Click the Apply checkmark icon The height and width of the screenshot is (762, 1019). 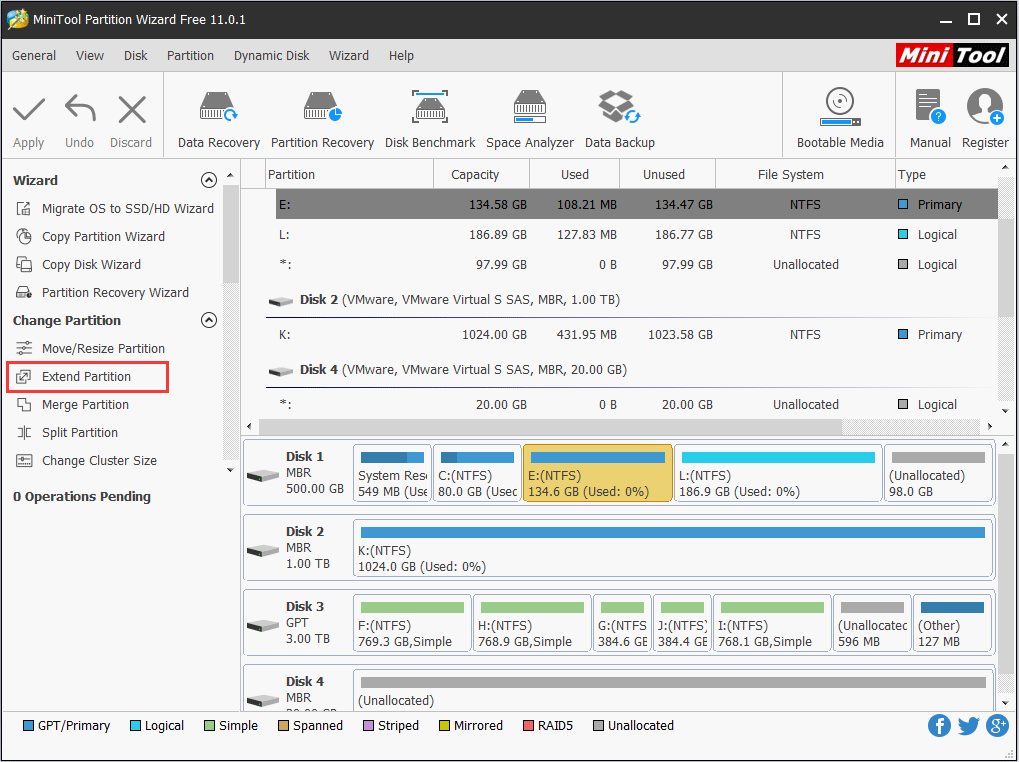pyautogui.click(x=29, y=110)
